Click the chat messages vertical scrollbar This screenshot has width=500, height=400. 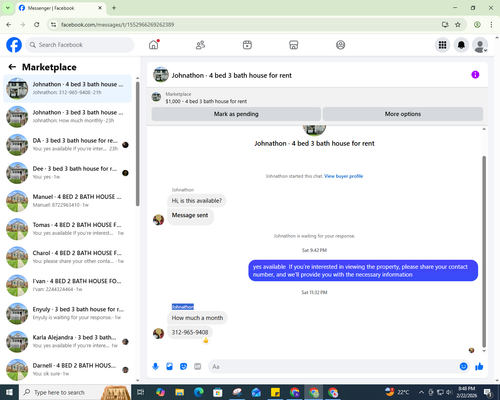484,252
